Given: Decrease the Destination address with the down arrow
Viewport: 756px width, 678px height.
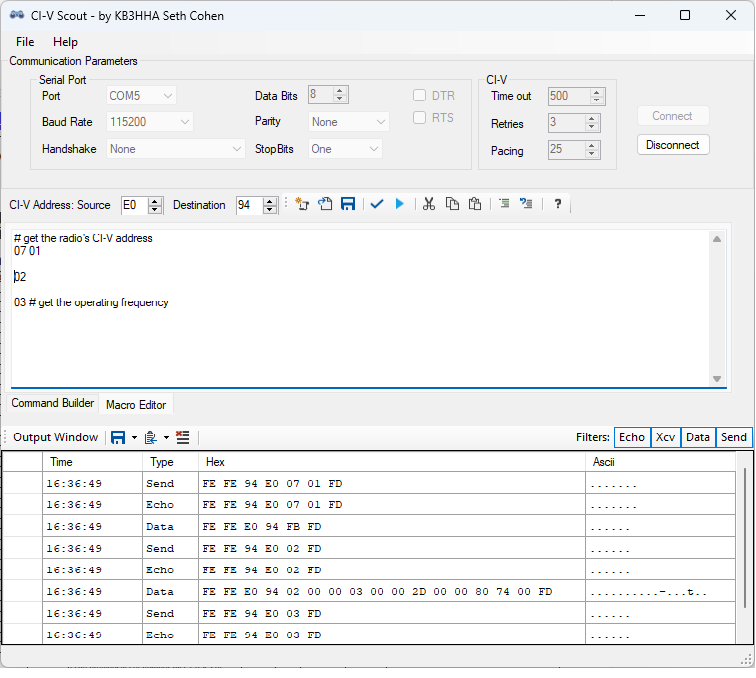Looking at the screenshot, I should coord(270,209).
